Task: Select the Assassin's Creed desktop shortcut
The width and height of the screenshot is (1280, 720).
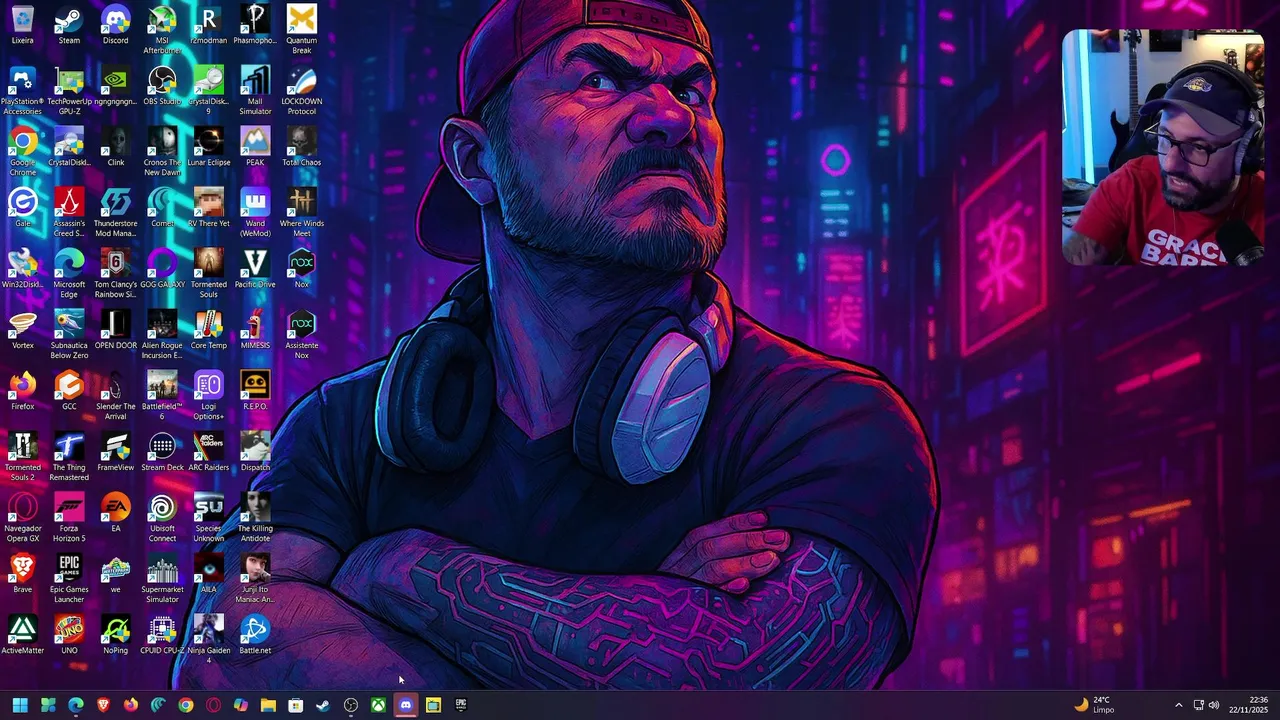Action: [69, 213]
